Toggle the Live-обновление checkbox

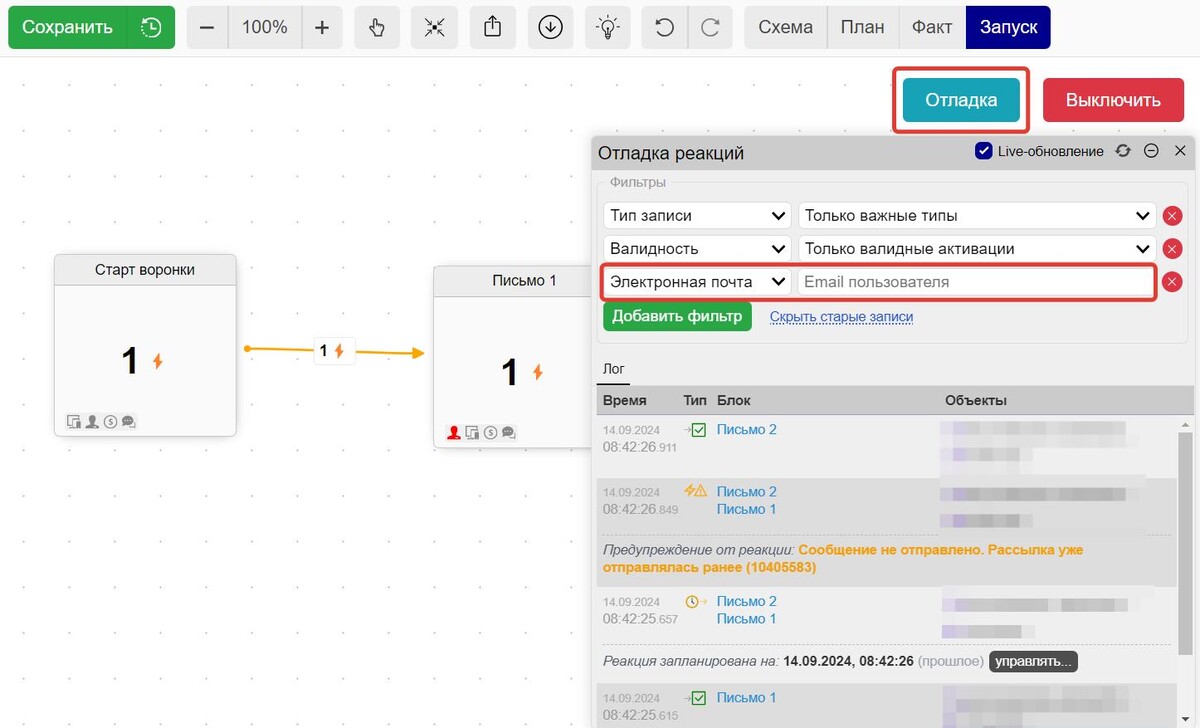tap(983, 151)
